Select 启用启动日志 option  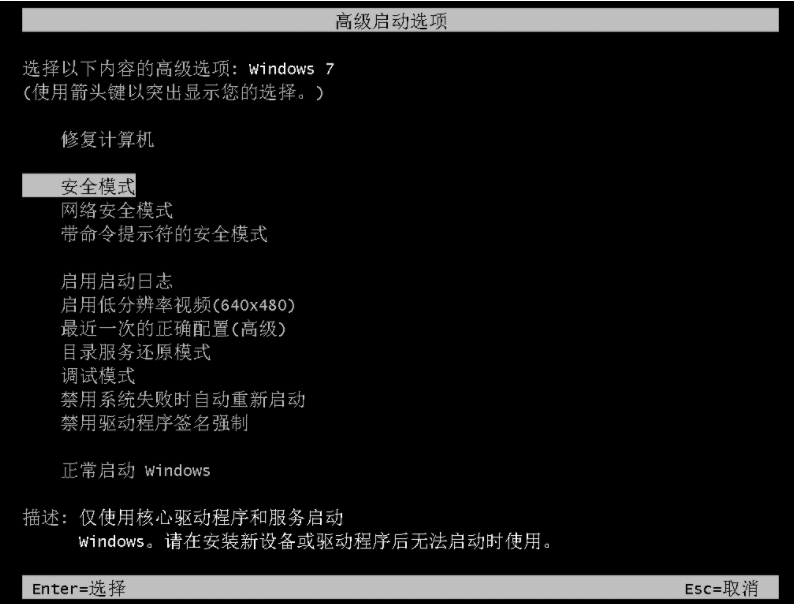(x=117, y=281)
